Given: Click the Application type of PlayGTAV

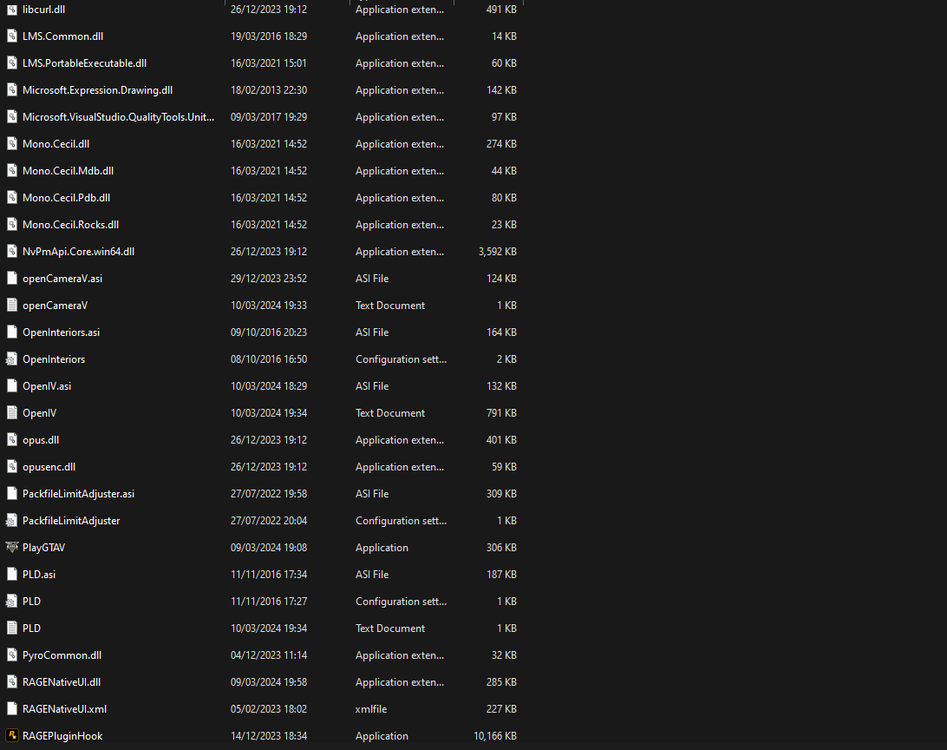Looking at the screenshot, I should point(382,548).
